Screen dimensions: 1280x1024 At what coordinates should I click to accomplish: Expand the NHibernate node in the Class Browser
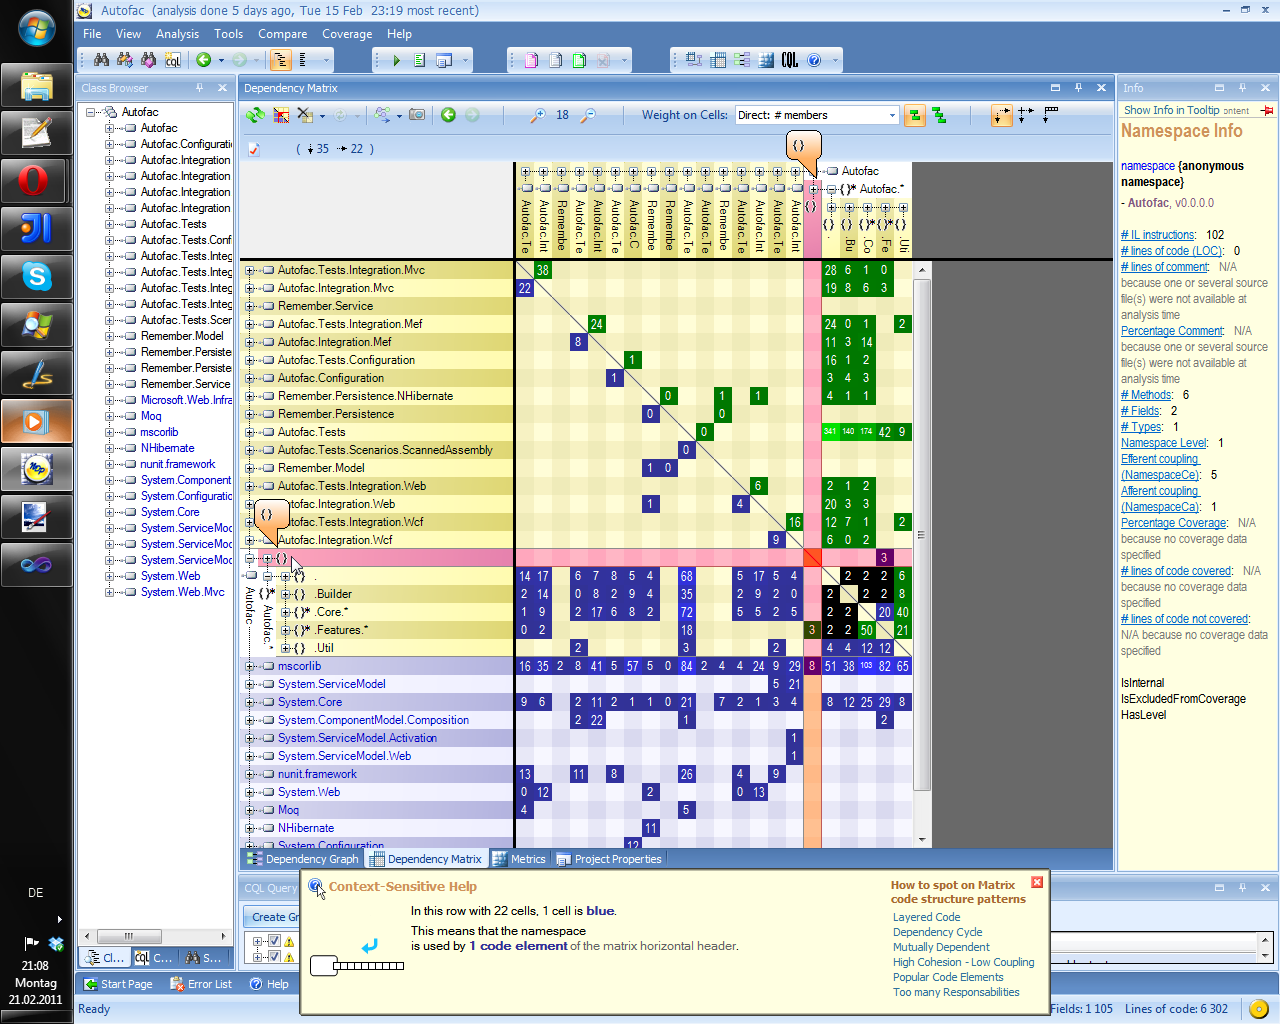[x=110, y=448]
